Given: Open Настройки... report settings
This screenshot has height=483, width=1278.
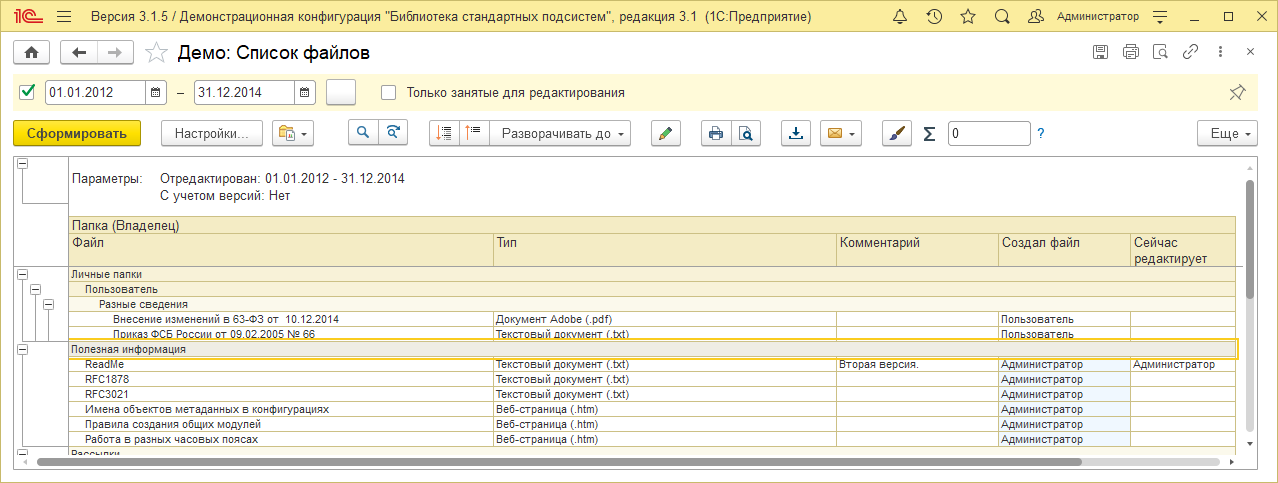Looking at the screenshot, I should 211,133.
